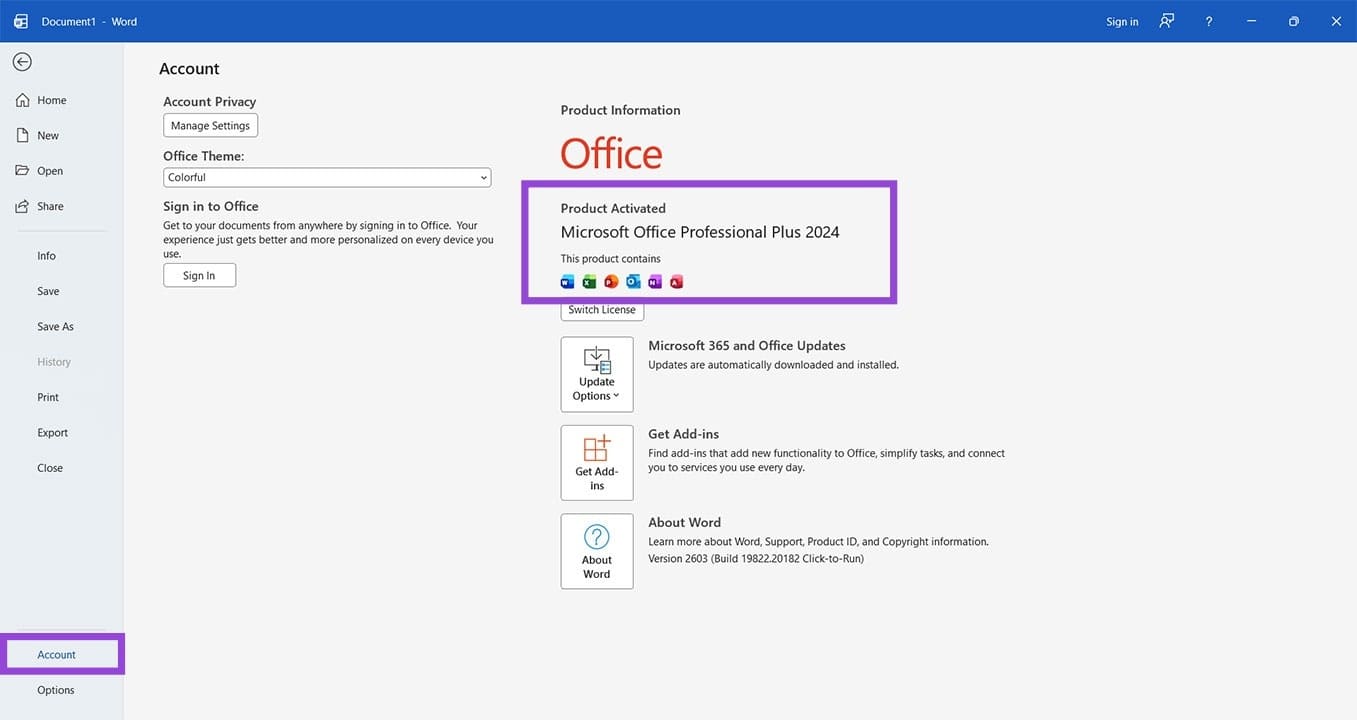The width and height of the screenshot is (1357, 720).
Task: Open the feedback icon in the title bar
Action: tap(1166, 20)
